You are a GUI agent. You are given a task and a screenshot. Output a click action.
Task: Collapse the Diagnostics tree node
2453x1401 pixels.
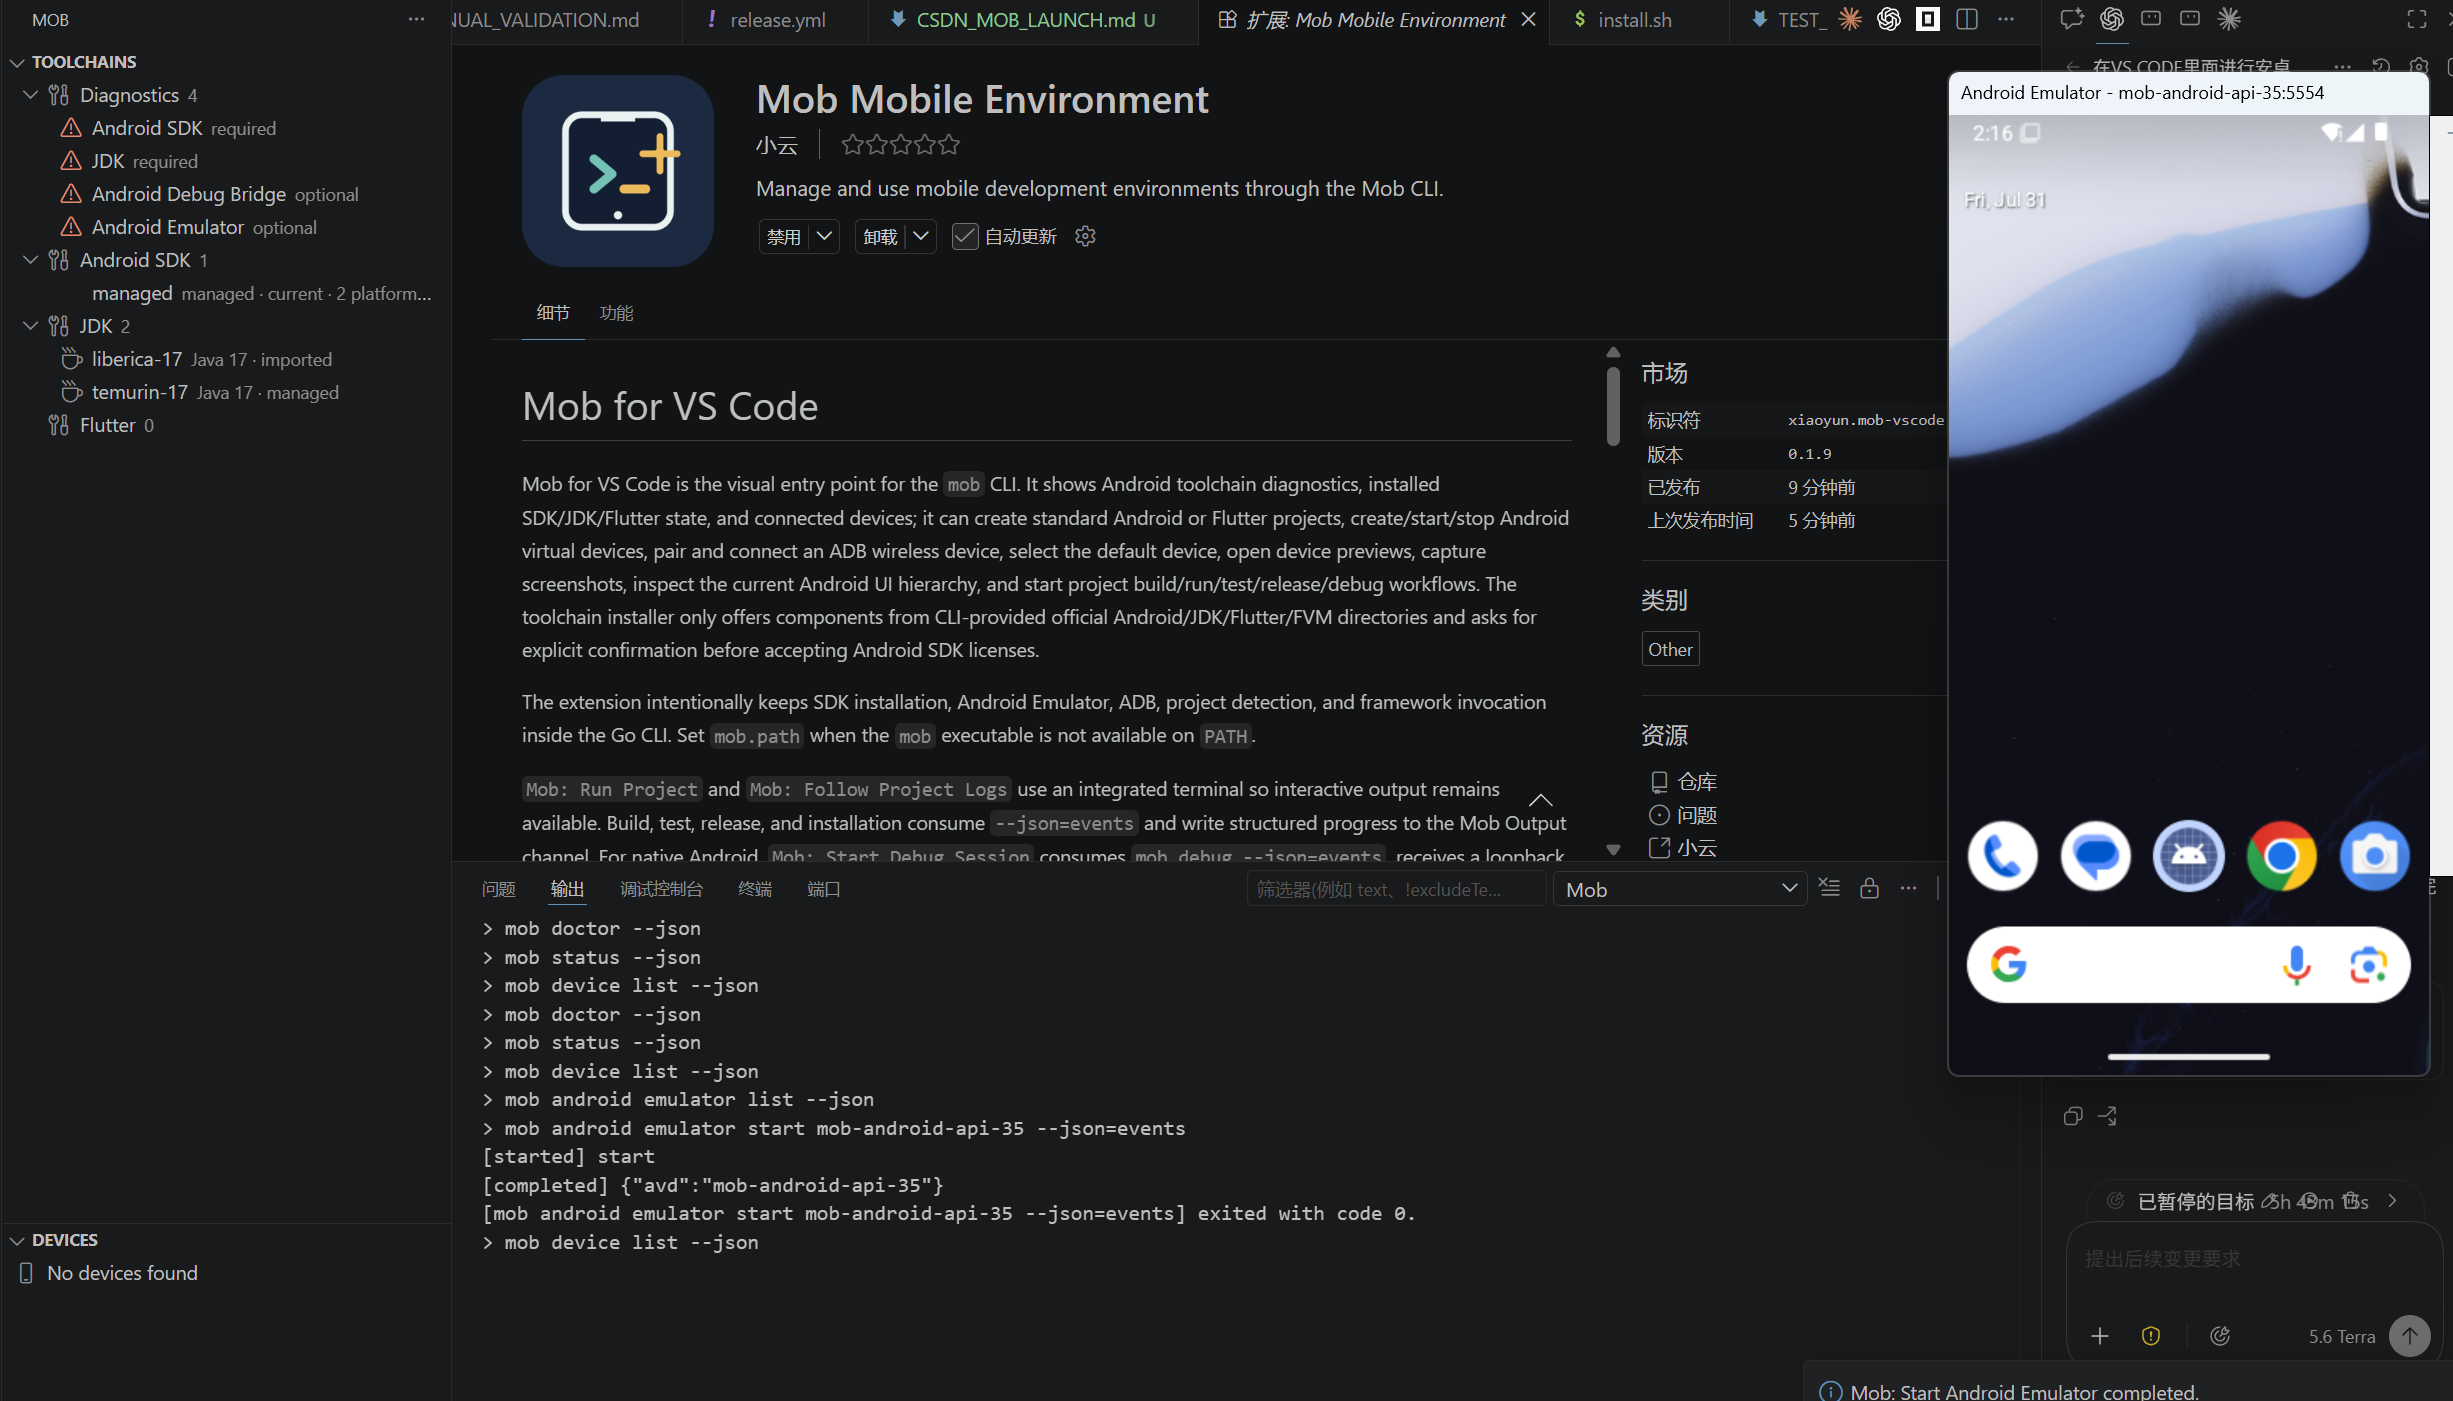[x=30, y=95]
